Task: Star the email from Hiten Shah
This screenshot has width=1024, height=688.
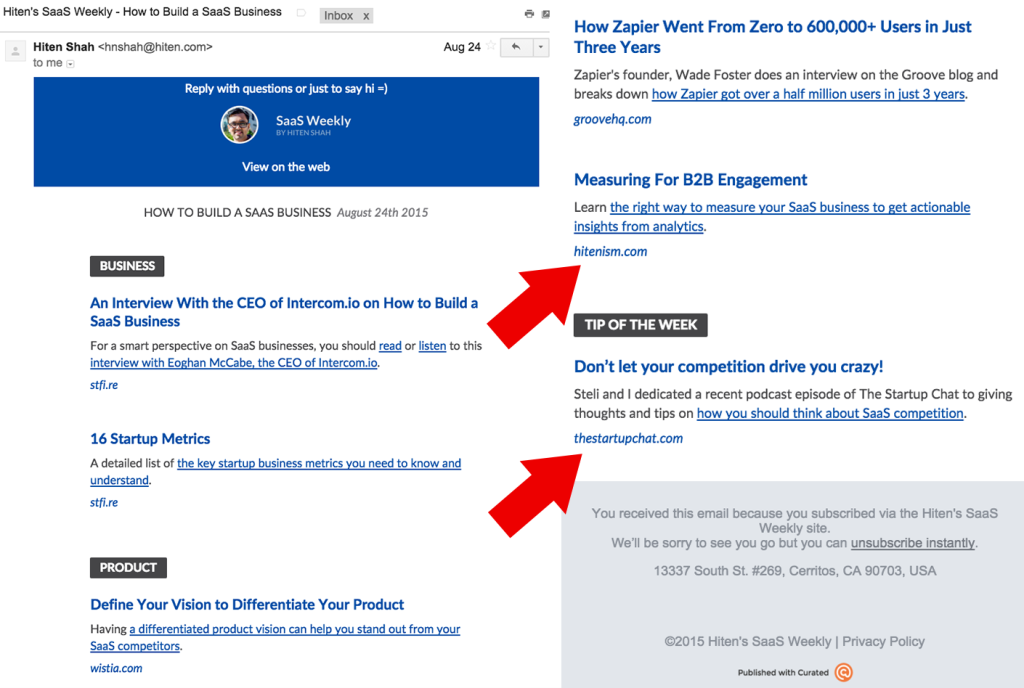Action: point(490,46)
